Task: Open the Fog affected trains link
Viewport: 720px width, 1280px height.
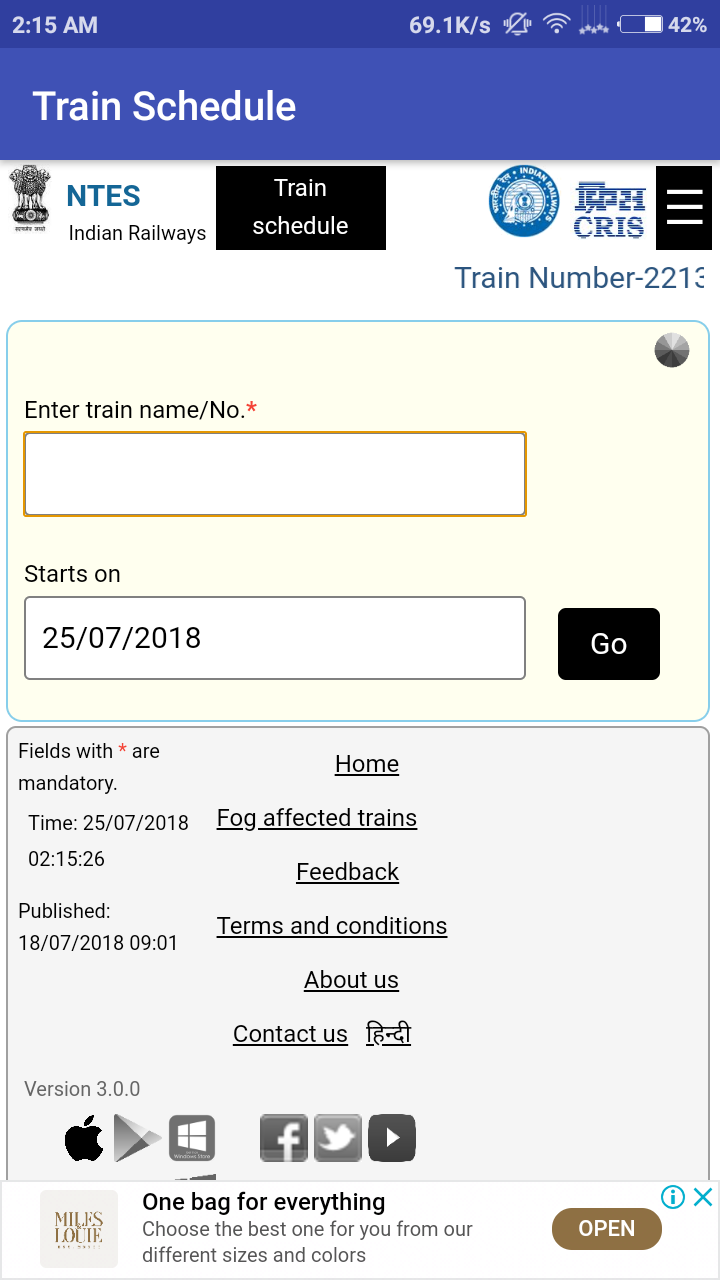Action: tap(317, 818)
